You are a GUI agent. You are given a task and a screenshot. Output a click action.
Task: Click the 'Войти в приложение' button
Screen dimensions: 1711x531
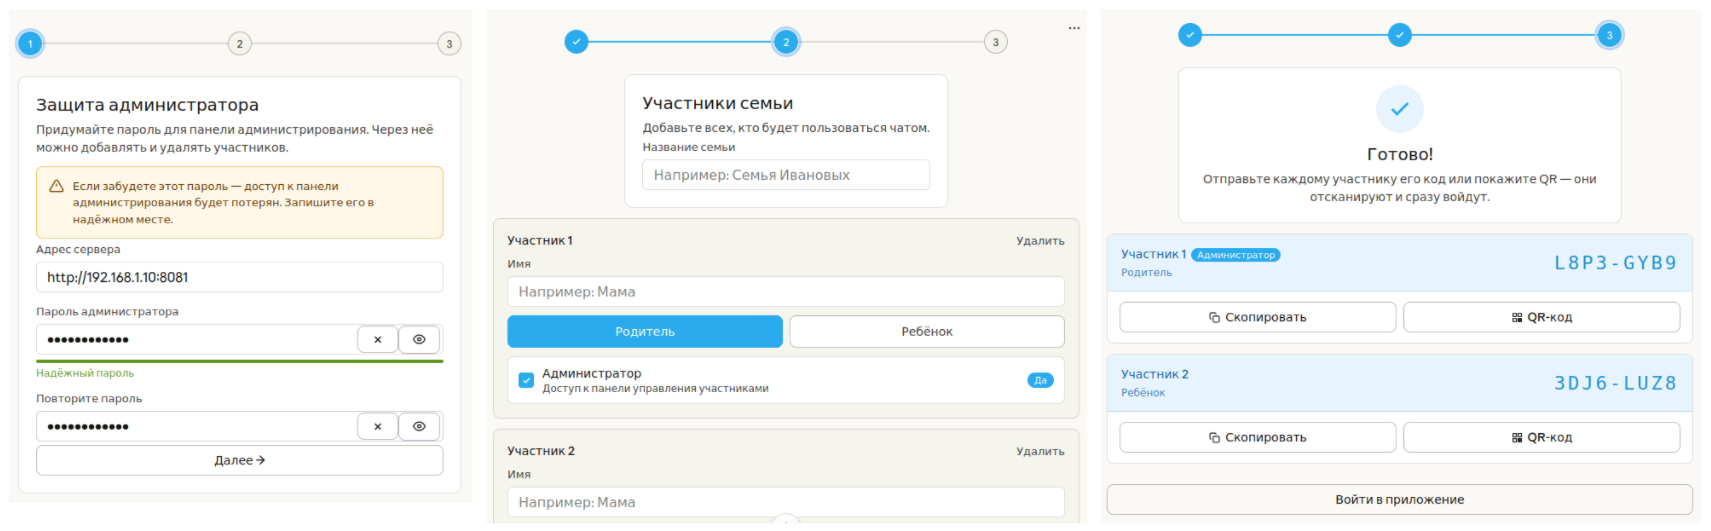click(x=1400, y=500)
